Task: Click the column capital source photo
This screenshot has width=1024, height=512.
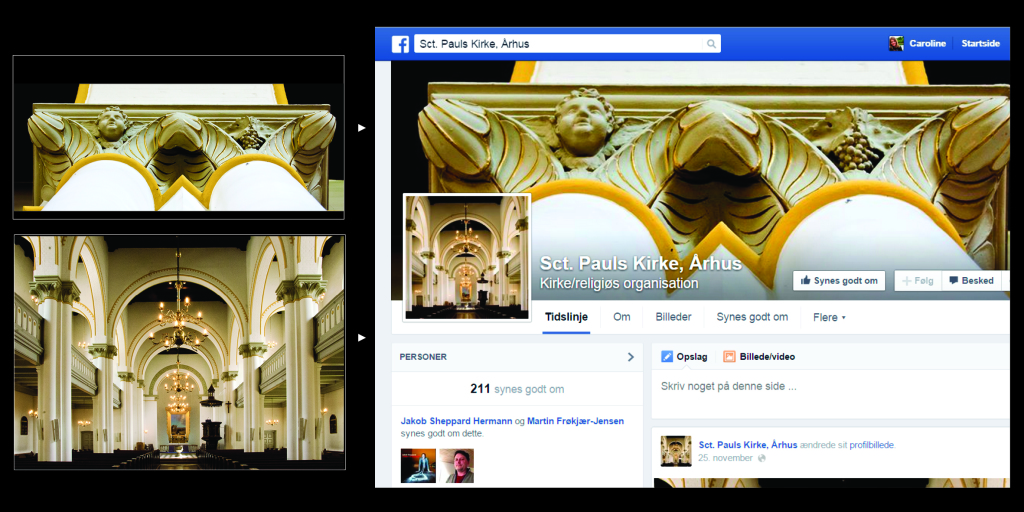Action: [178, 137]
